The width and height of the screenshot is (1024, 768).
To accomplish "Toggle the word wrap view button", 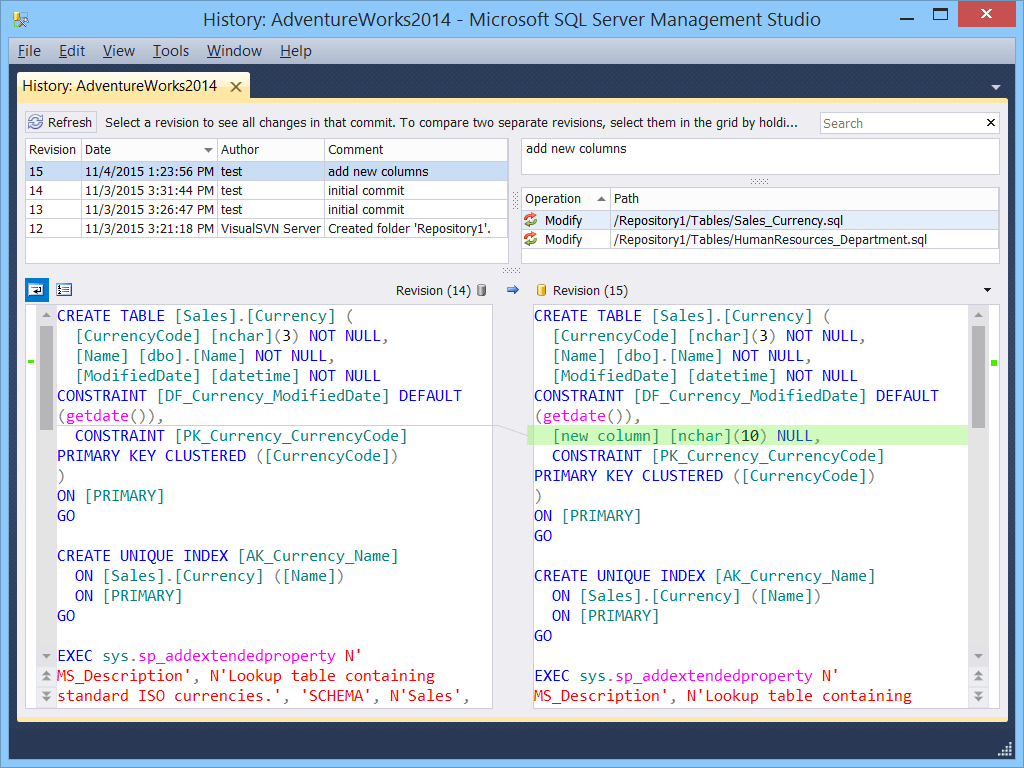I will coord(36,290).
